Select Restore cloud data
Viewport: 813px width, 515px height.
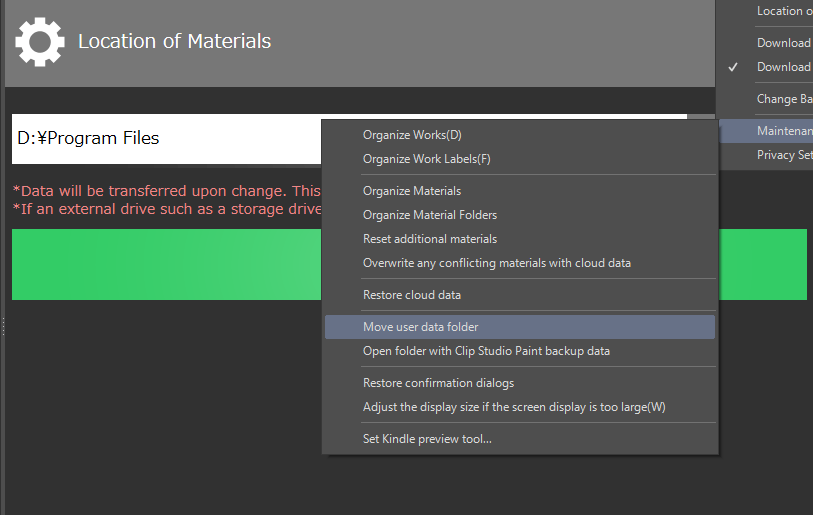pyautogui.click(x=411, y=295)
